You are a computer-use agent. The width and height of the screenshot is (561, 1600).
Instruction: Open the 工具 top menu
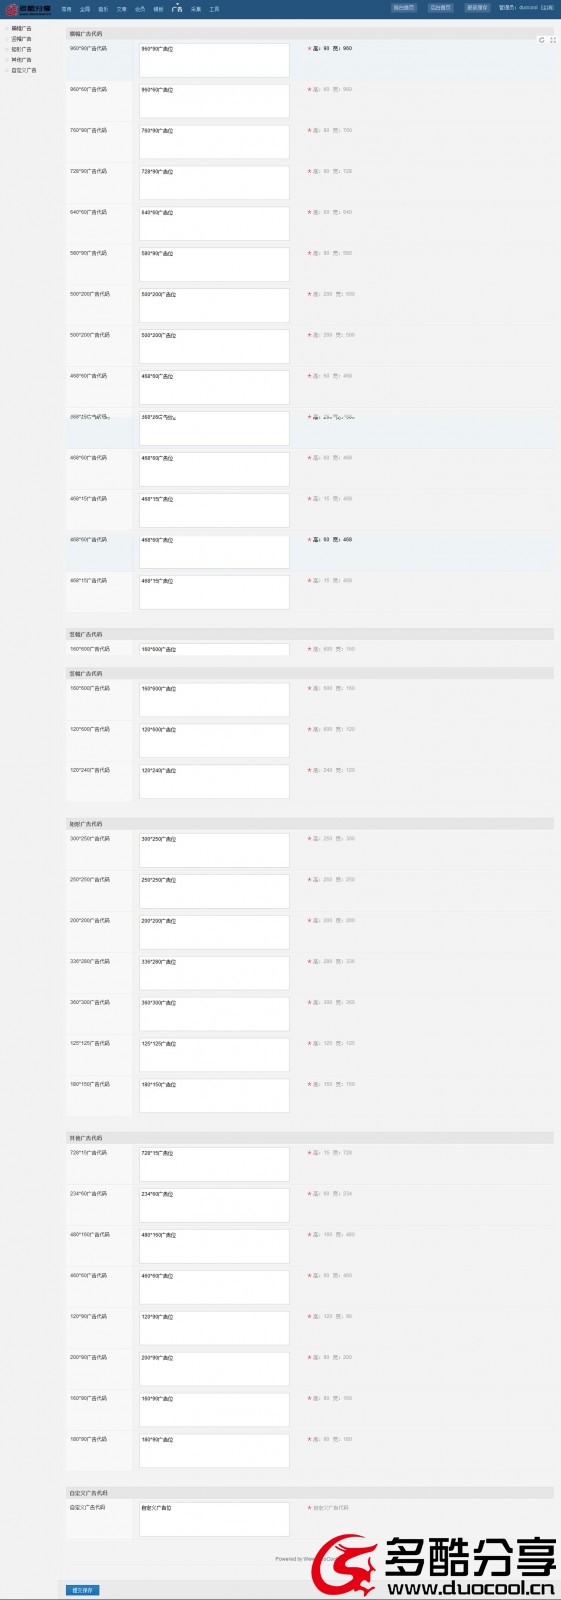pyautogui.click(x=214, y=9)
